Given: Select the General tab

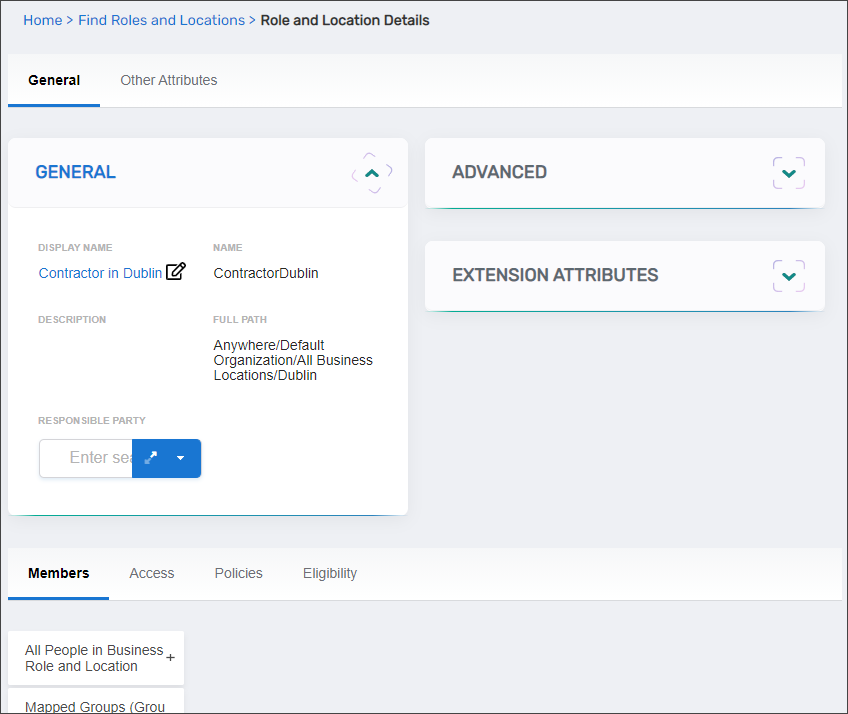Looking at the screenshot, I should pyautogui.click(x=54, y=80).
